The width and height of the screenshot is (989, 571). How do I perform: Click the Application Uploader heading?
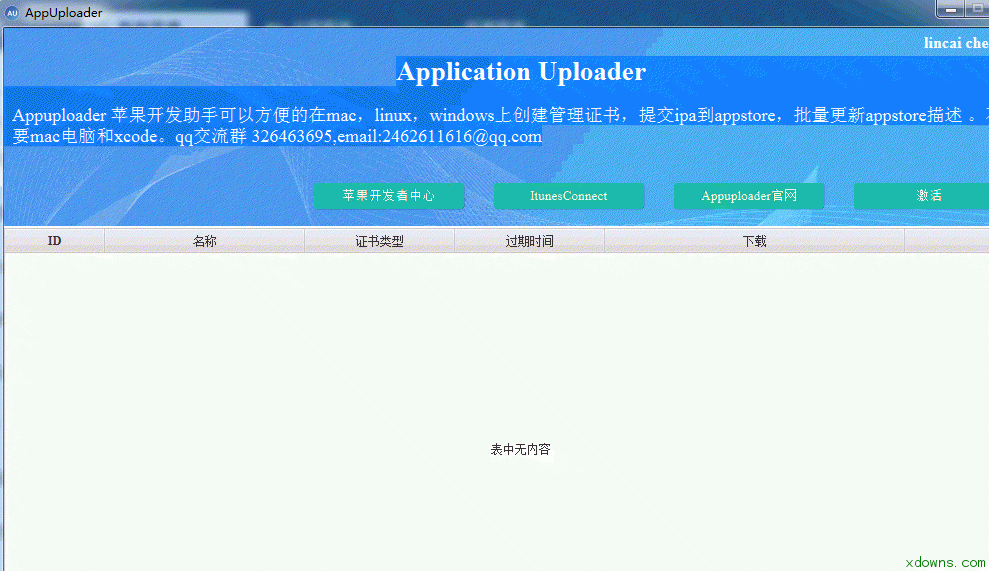pos(521,71)
